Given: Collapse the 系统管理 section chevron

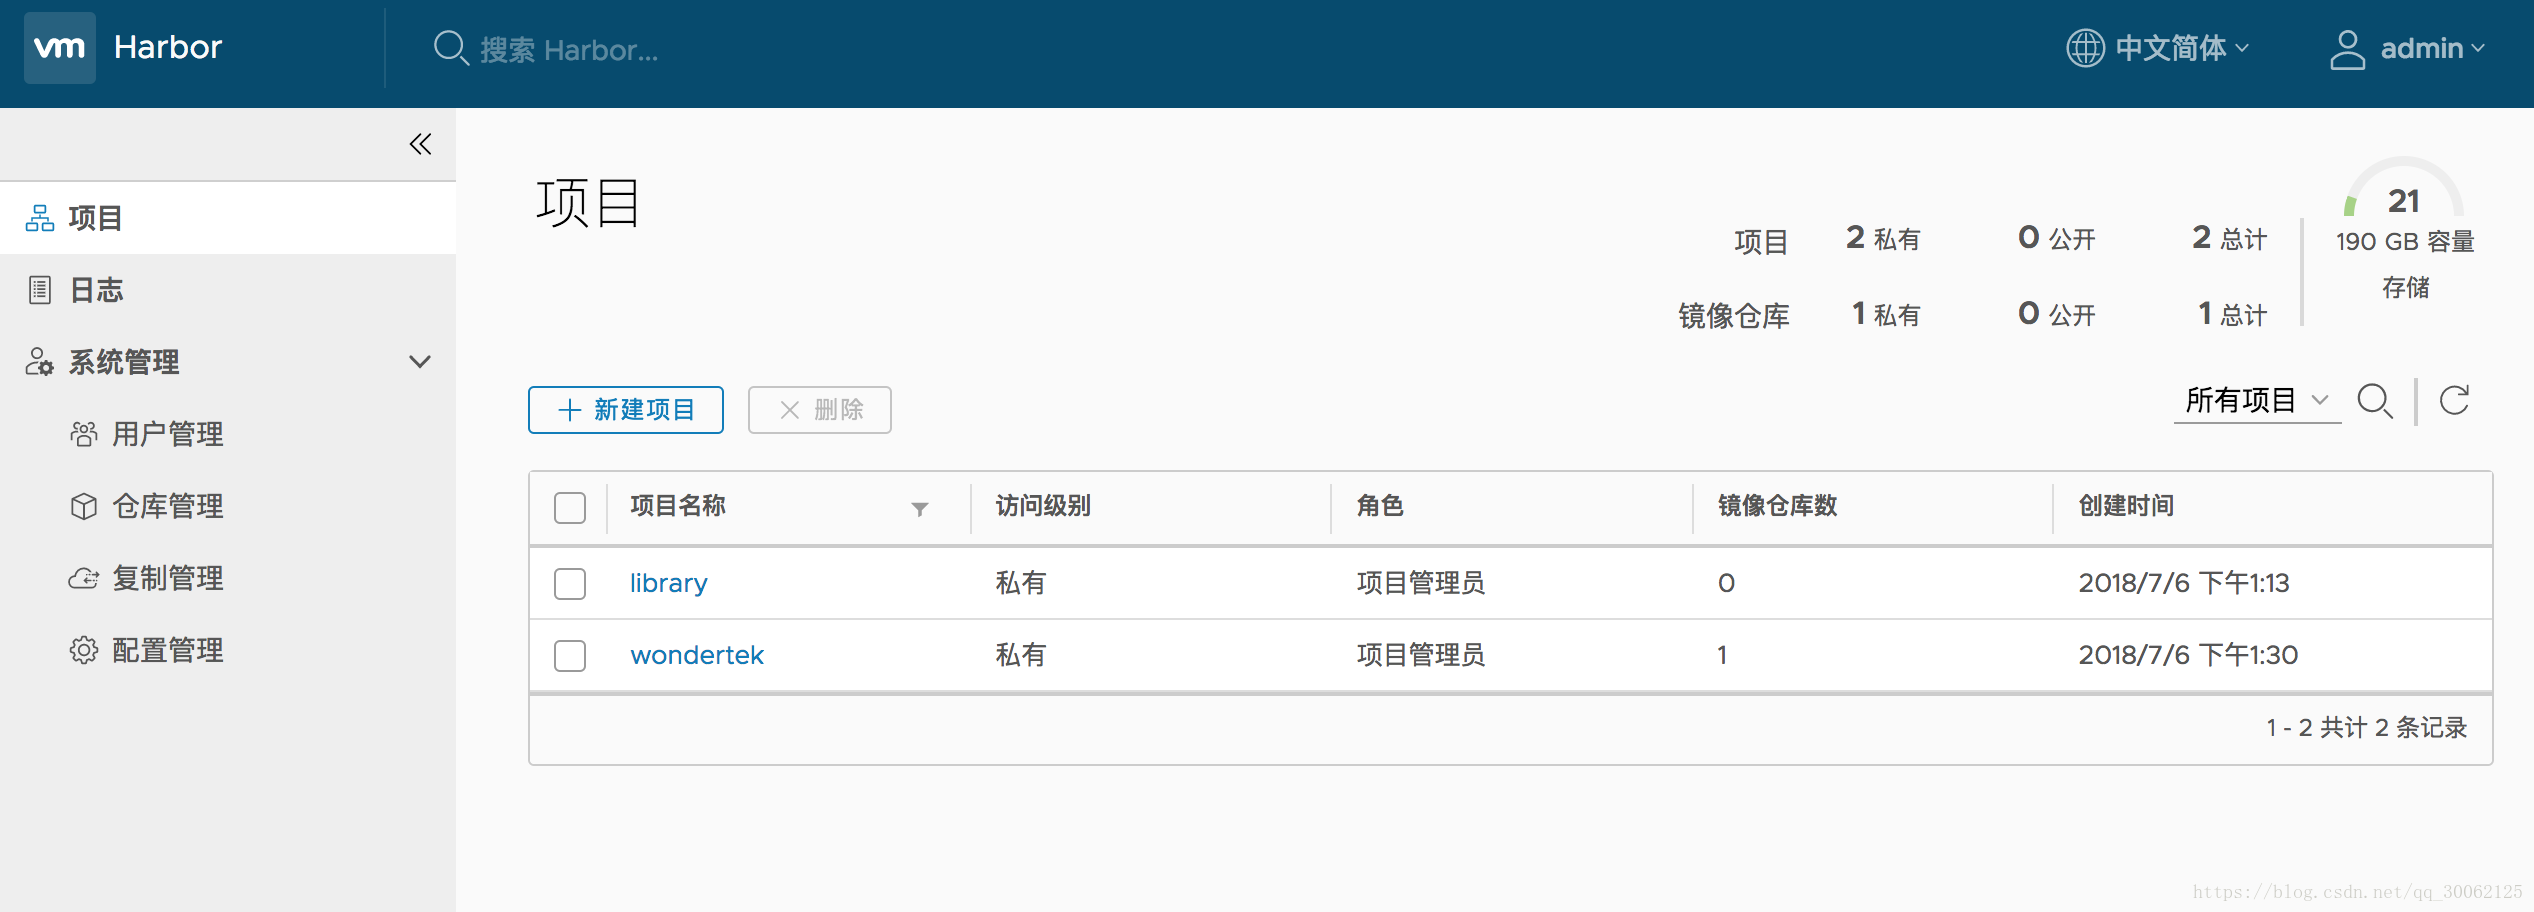Looking at the screenshot, I should 420,362.
